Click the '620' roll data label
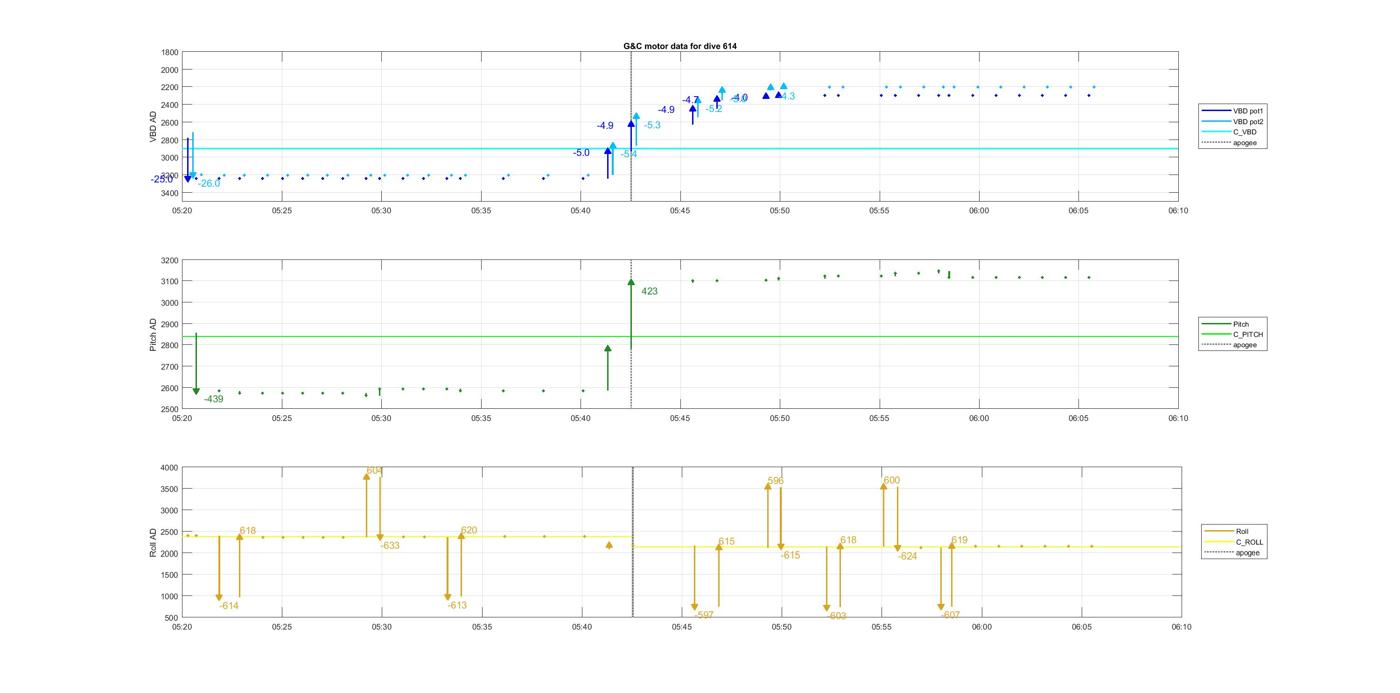The height and width of the screenshot is (693, 1400). pos(469,531)
